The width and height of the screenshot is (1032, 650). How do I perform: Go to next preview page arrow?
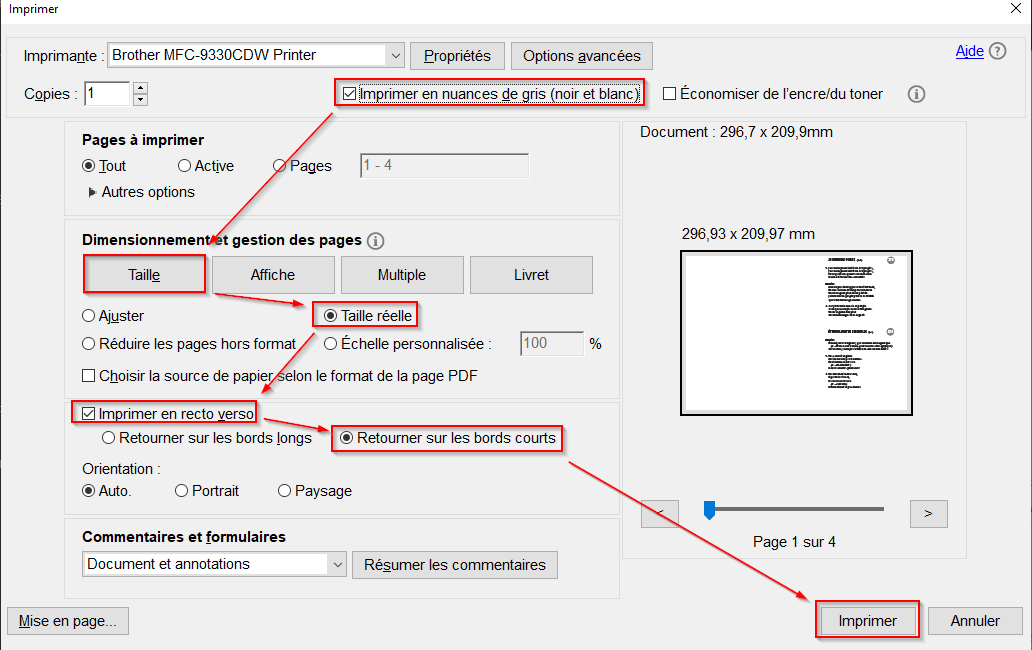point(928,513)
